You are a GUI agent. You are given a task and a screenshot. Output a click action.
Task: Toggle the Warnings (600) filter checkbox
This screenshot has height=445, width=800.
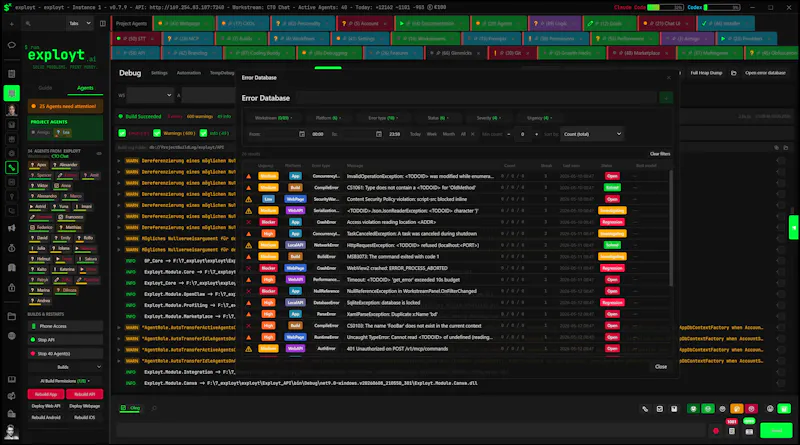(x=157, y=133)
